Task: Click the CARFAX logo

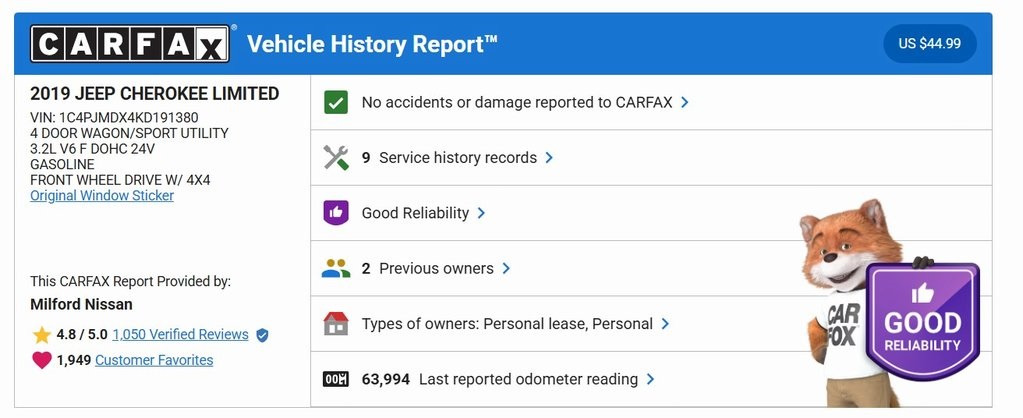Action: click(130, 44)
